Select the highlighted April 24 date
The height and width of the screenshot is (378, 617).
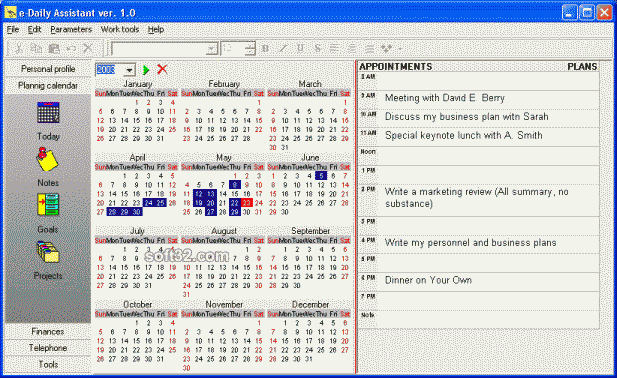(x=148, y=203)
